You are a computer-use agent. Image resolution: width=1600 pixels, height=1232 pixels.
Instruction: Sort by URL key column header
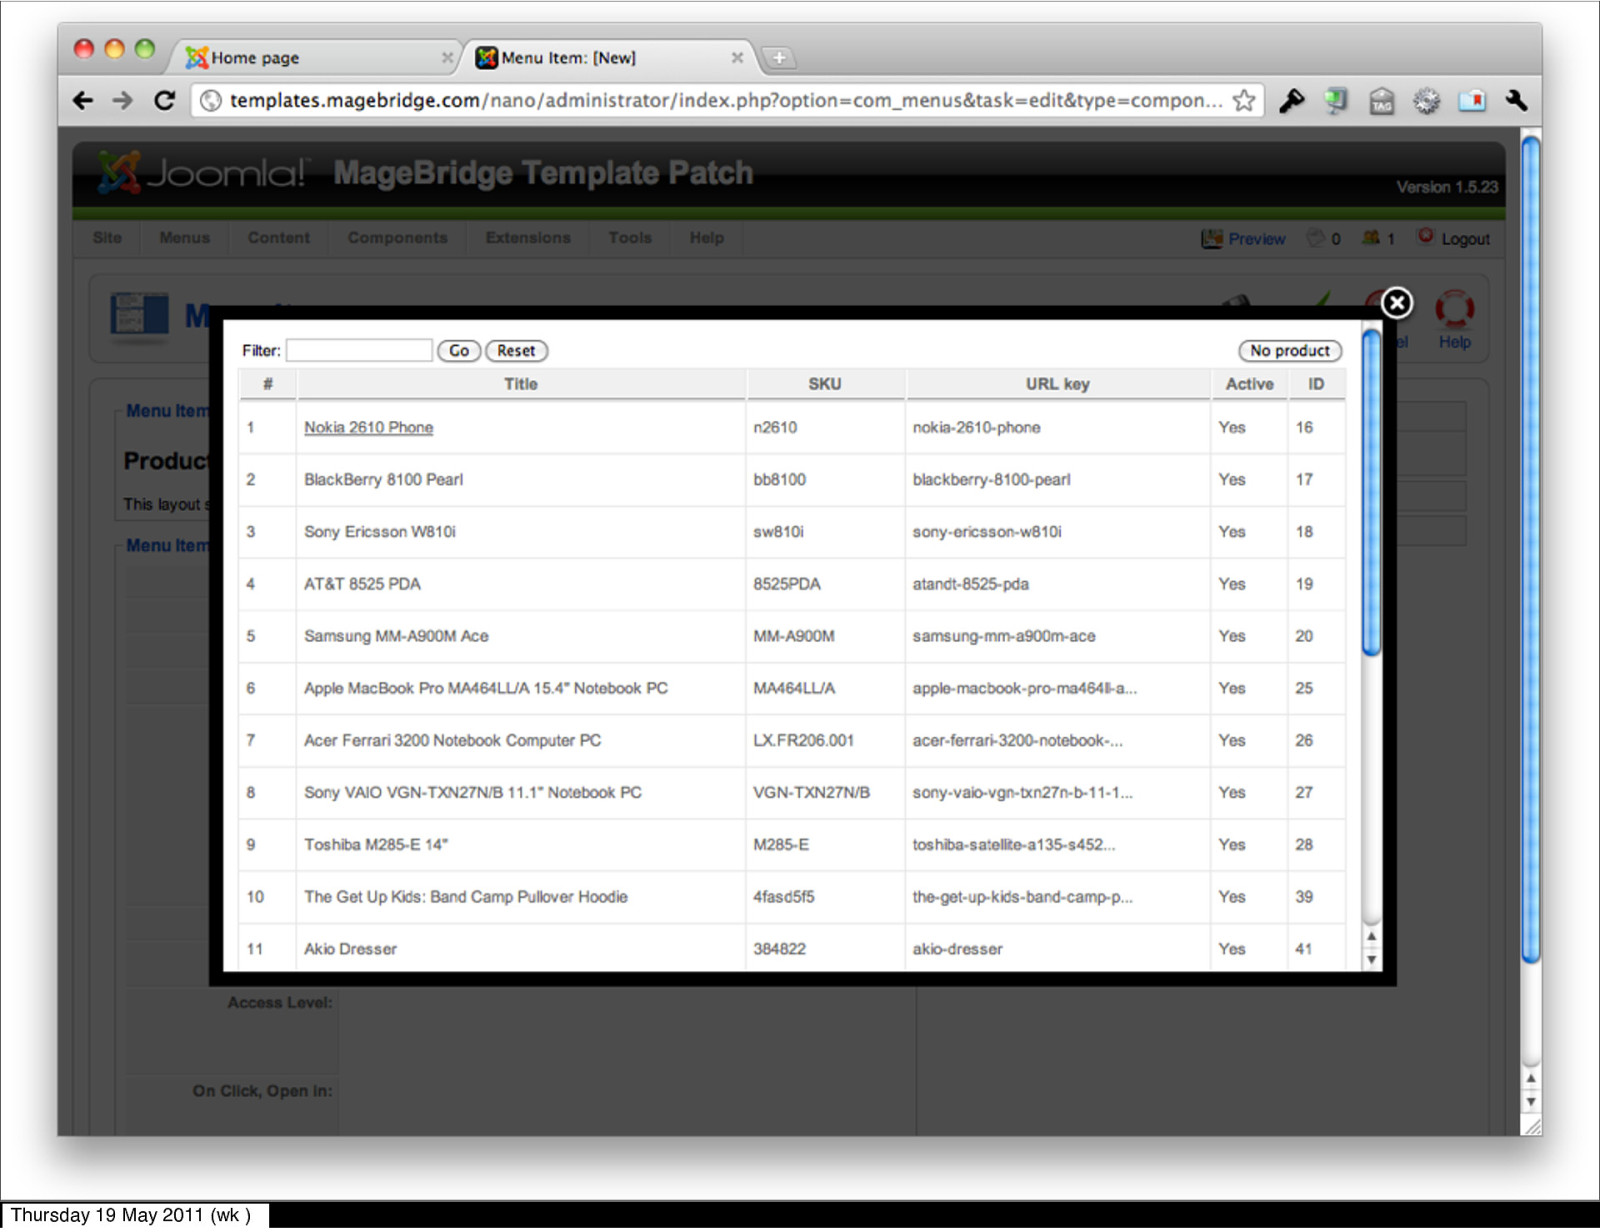(x=1057, y=384)
